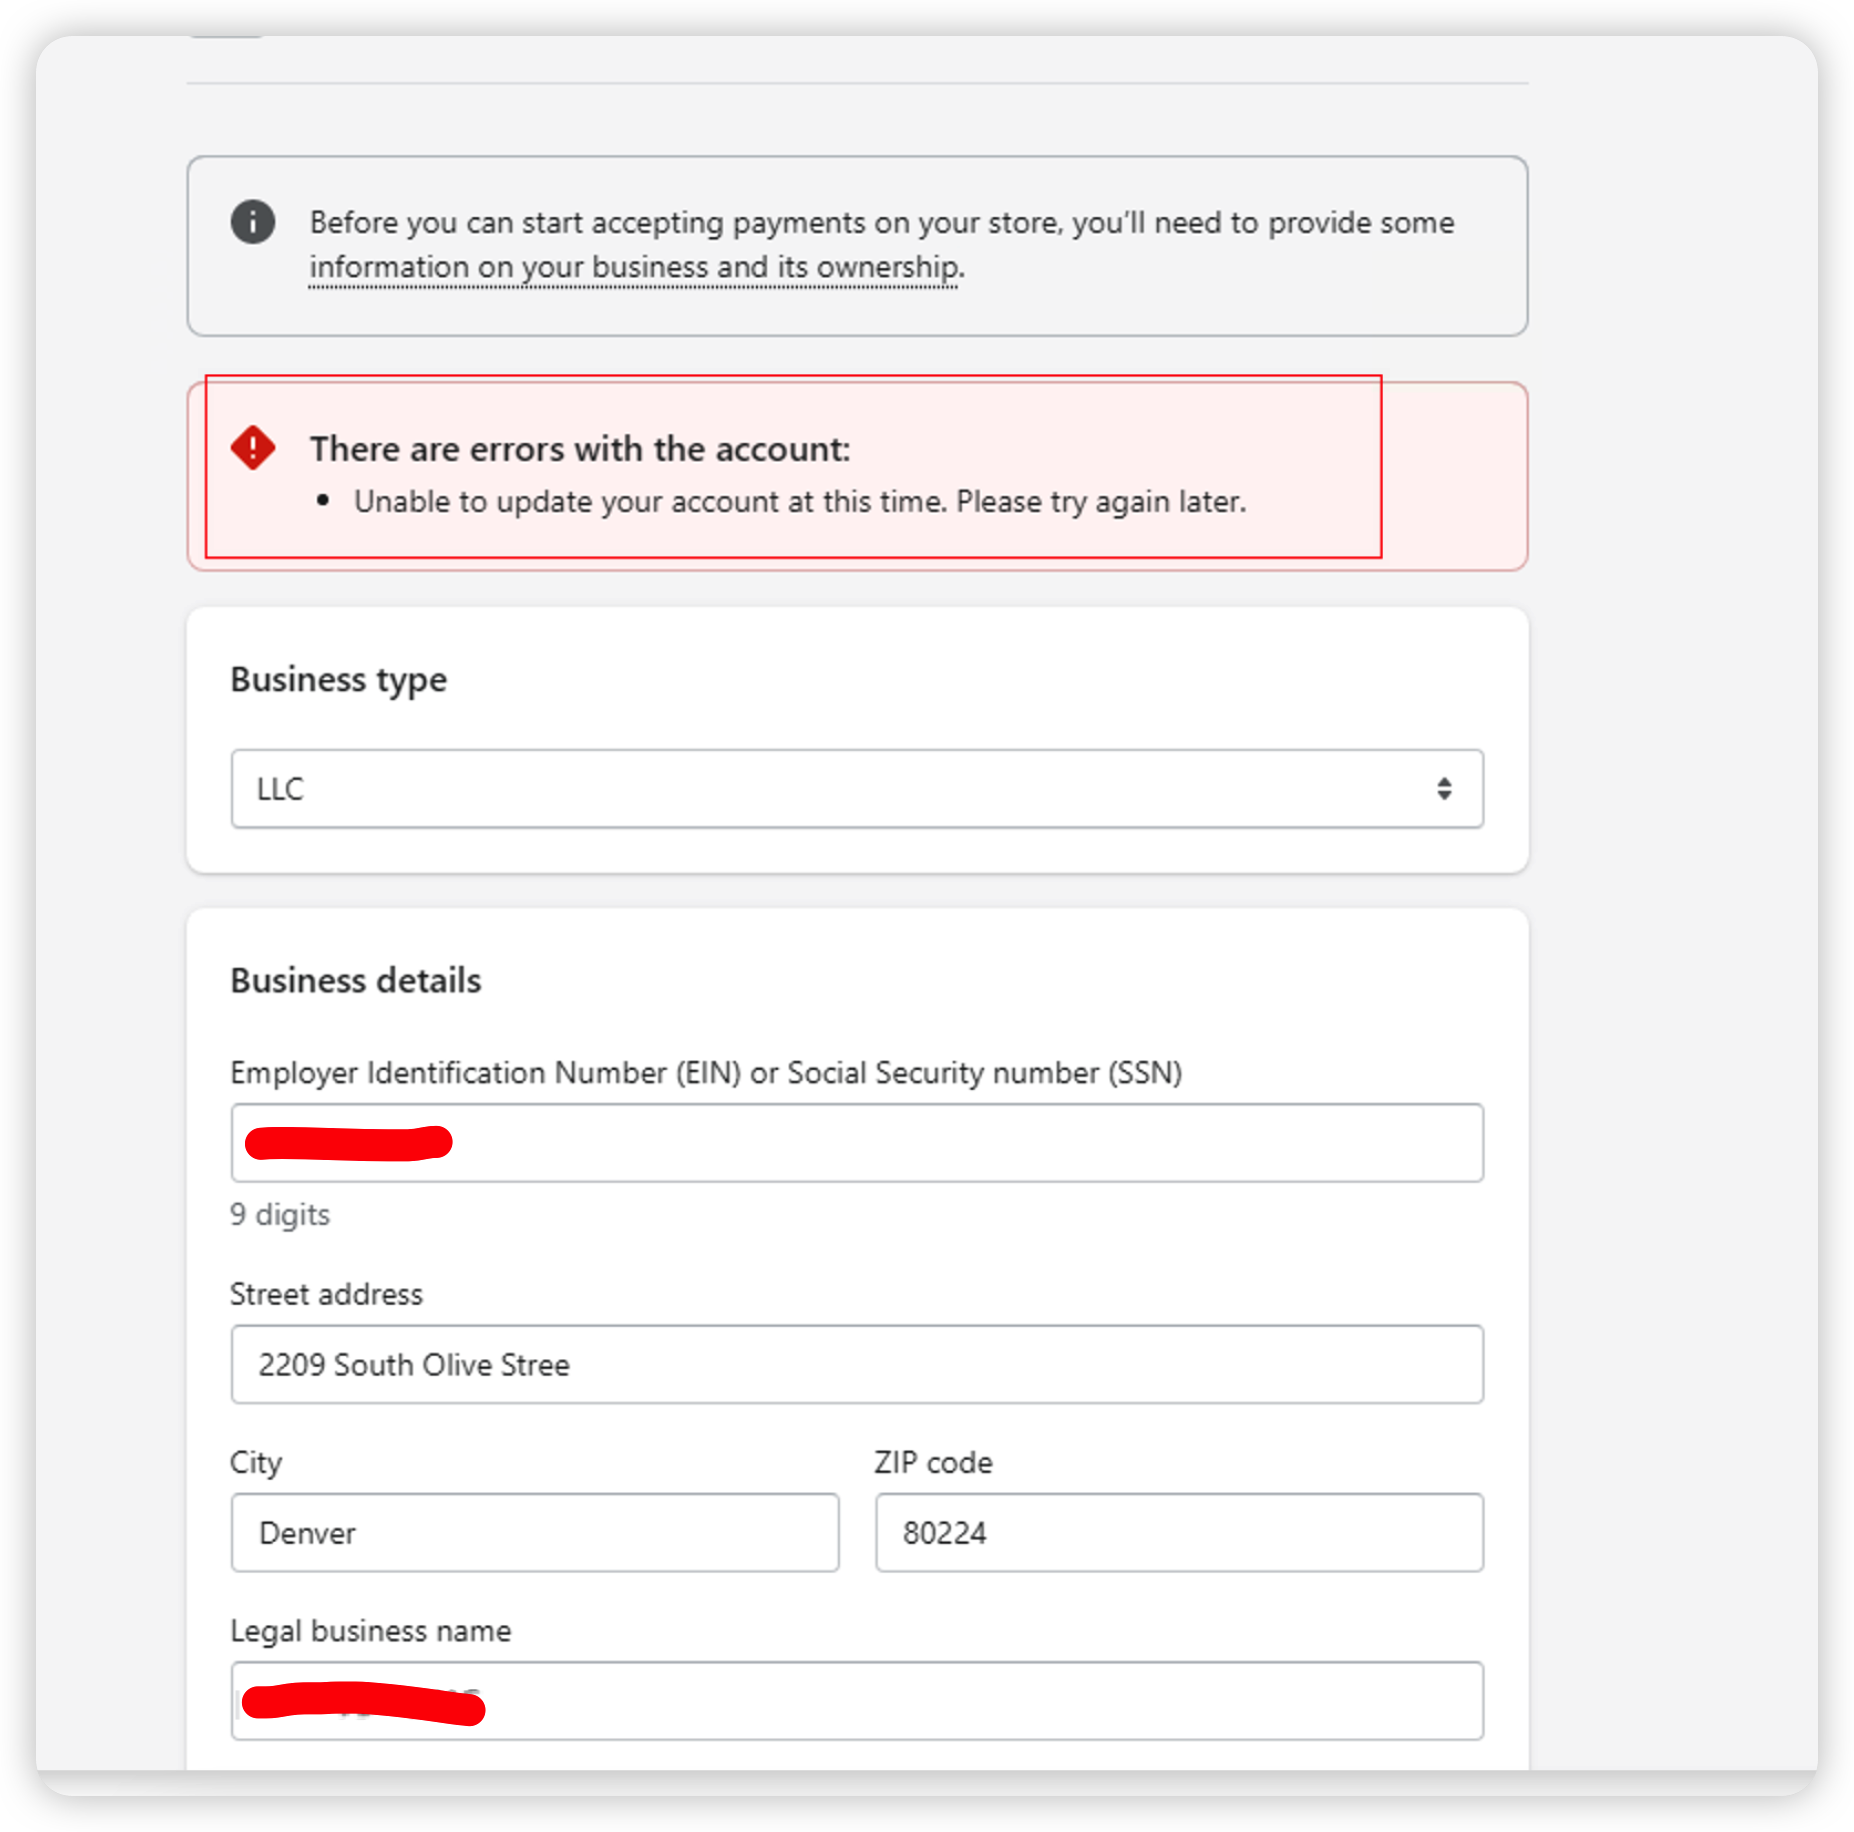Click the Business type section heading

(338, 679)
